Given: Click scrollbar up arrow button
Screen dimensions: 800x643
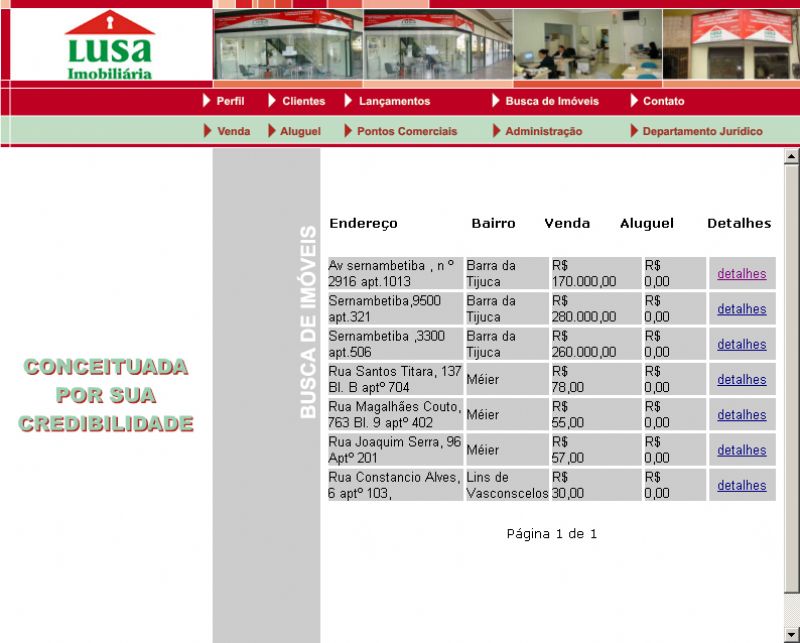Looking at the screenshot, I should (x=791, y=156).
